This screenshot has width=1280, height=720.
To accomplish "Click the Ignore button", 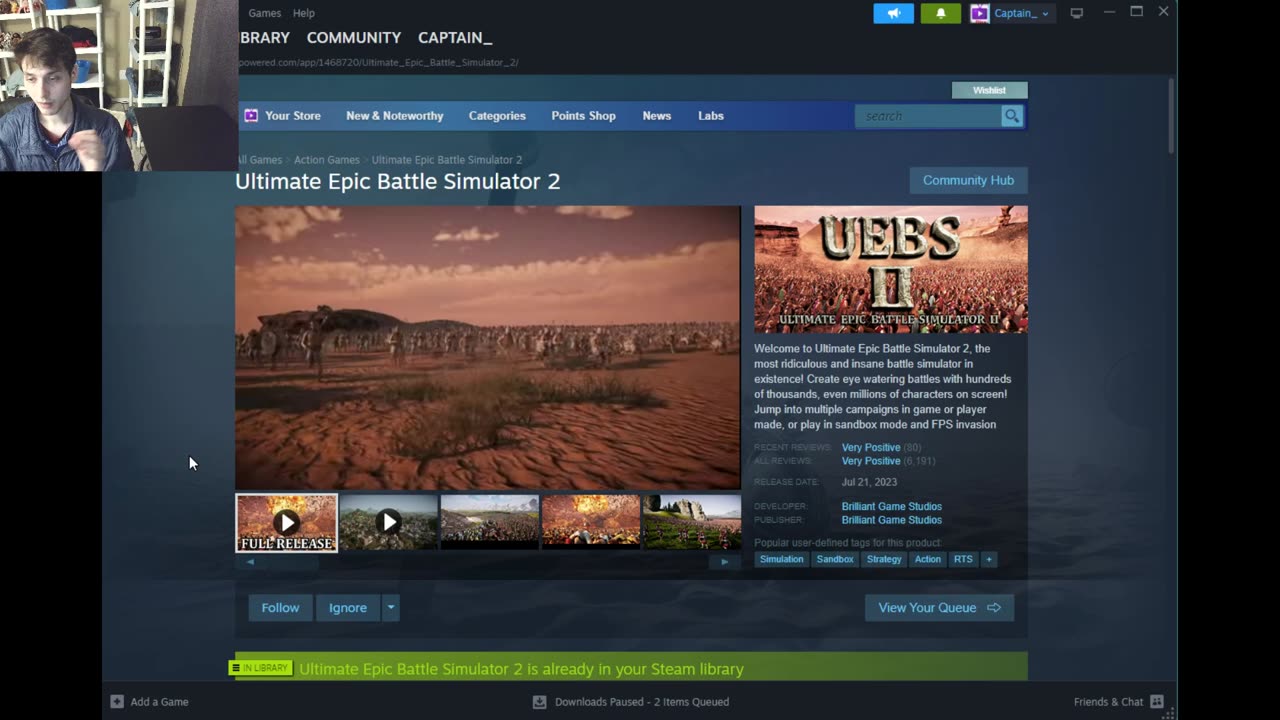I will coord(348,608).
